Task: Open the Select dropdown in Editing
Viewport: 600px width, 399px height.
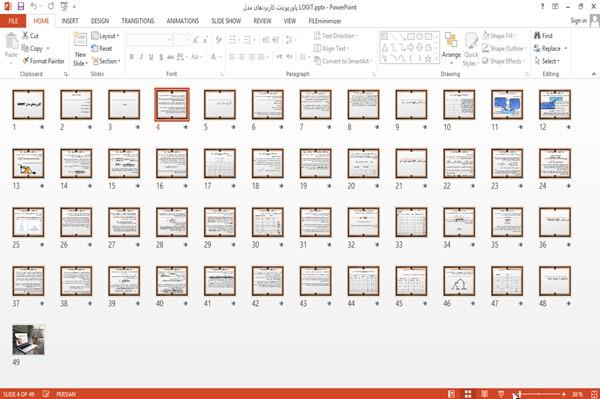Action: click(547, 61)
